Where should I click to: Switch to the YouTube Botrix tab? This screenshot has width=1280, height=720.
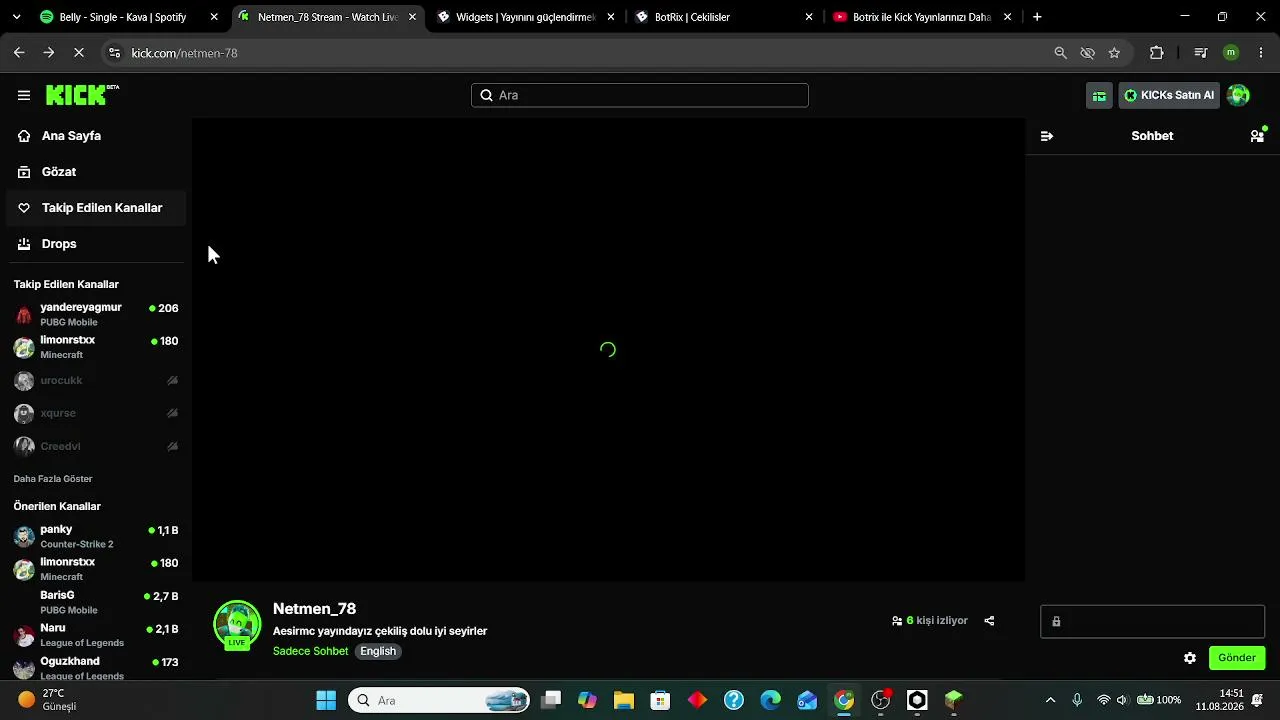pos(923,17)
